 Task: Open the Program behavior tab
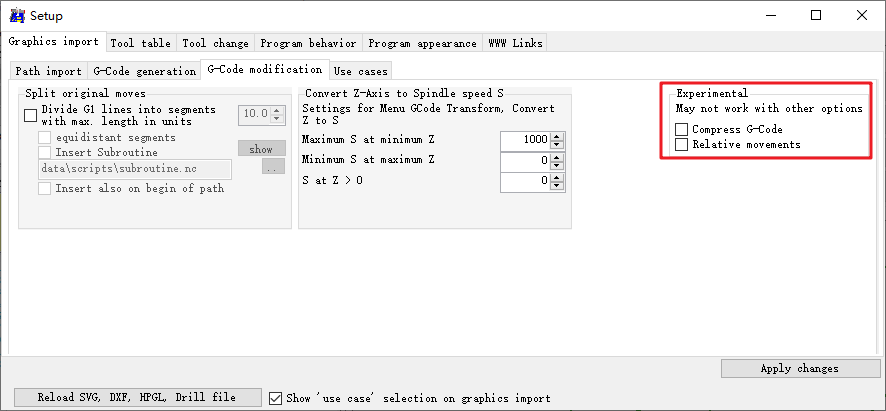(308, 43)
